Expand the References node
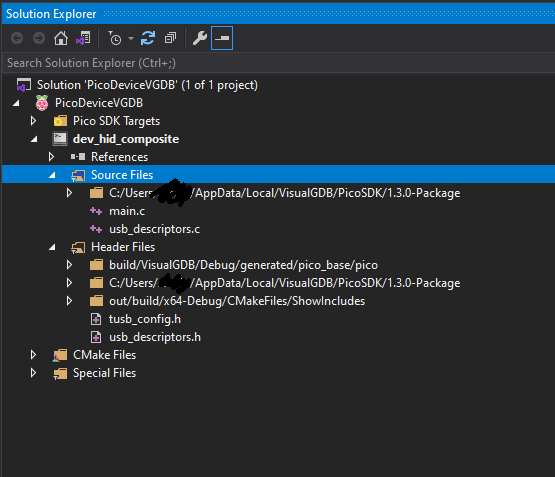 51,157
